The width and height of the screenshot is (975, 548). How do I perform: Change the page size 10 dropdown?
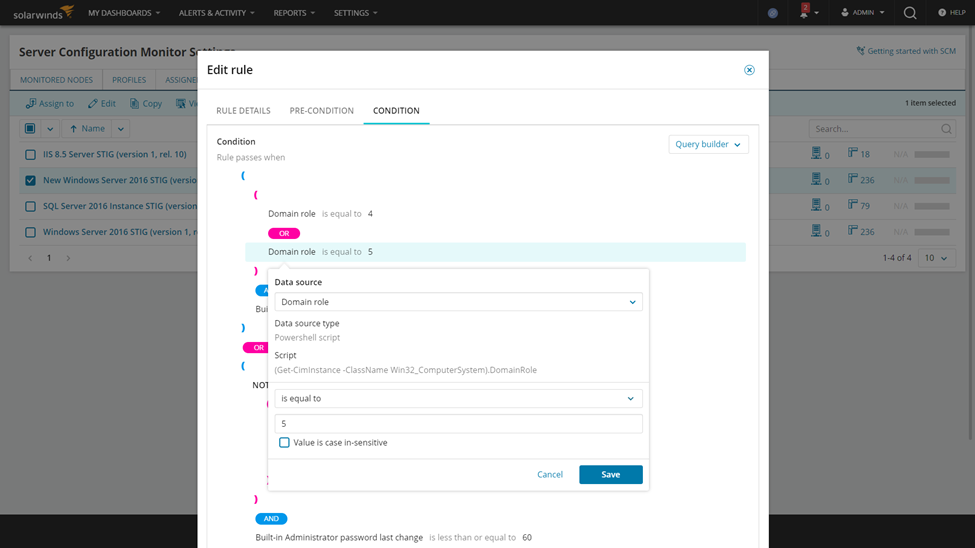pos(936,258)
